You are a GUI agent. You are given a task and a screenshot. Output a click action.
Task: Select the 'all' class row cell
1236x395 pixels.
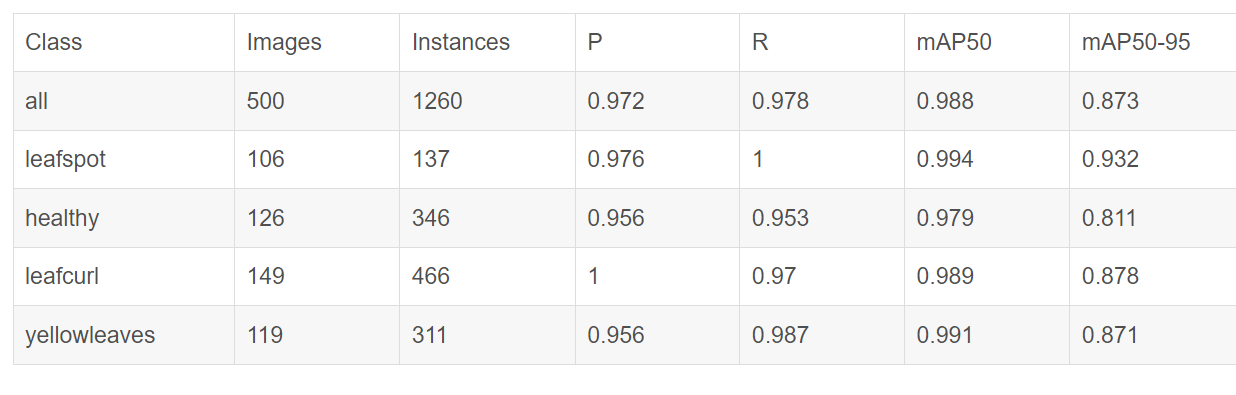(x=124, y=101)
